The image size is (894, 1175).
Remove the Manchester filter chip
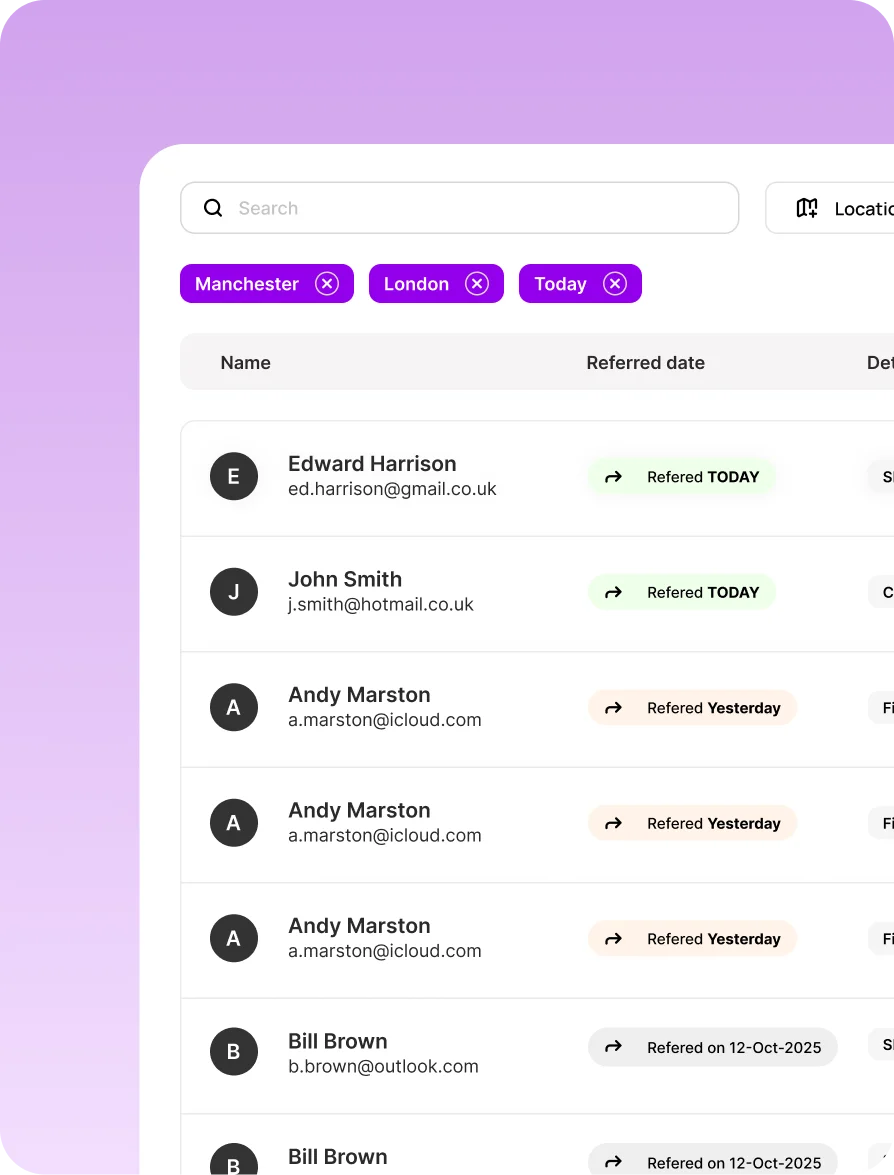pos(327,284)
